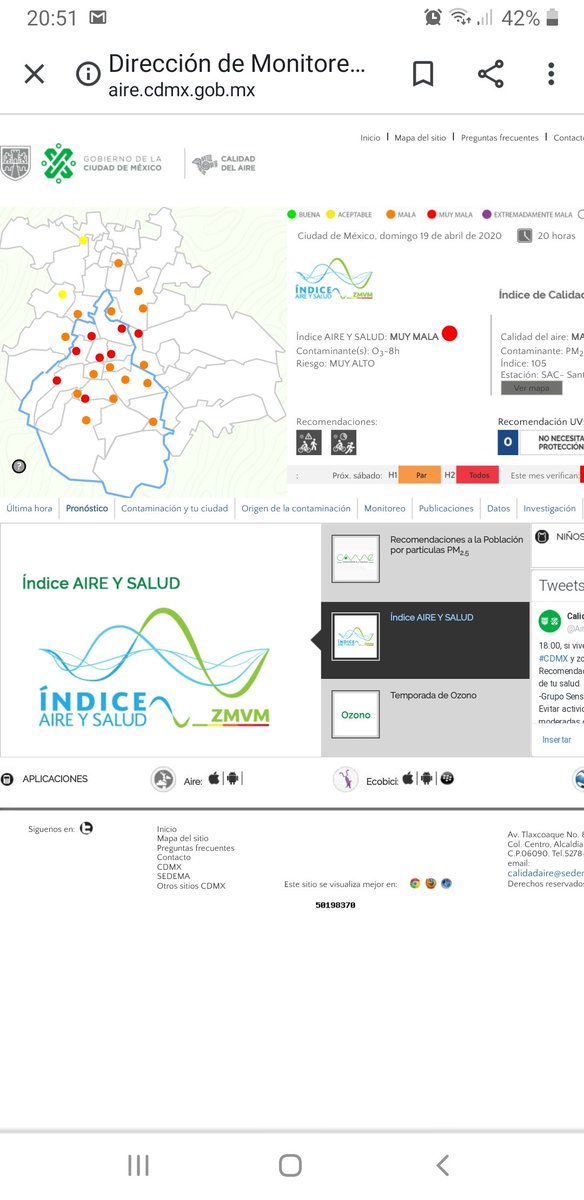Tap the Android home button
This screenshot has width=584, height=1200.
[x=290, y=1164]
